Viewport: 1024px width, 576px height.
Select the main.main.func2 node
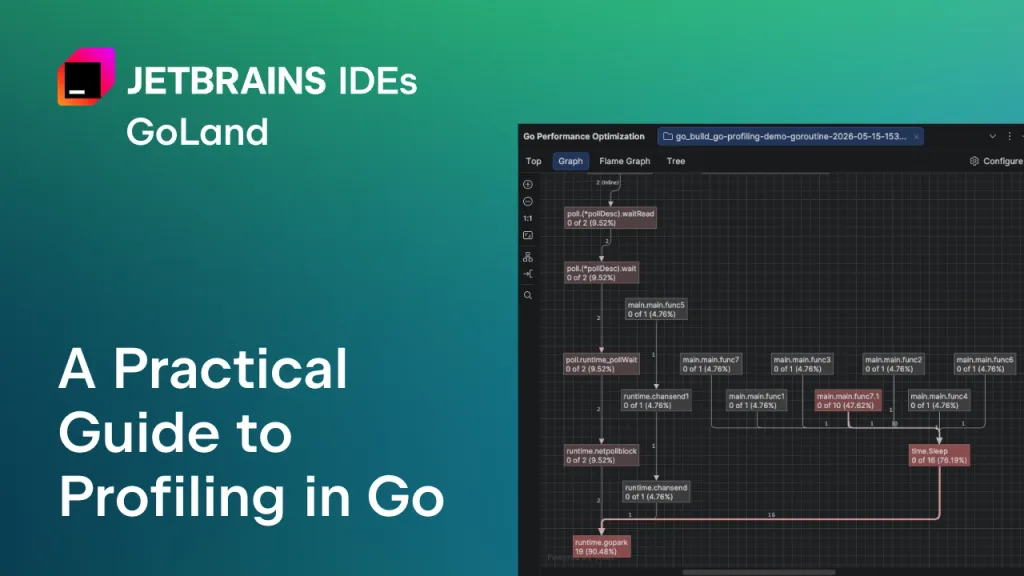click(x=894, y=364)
